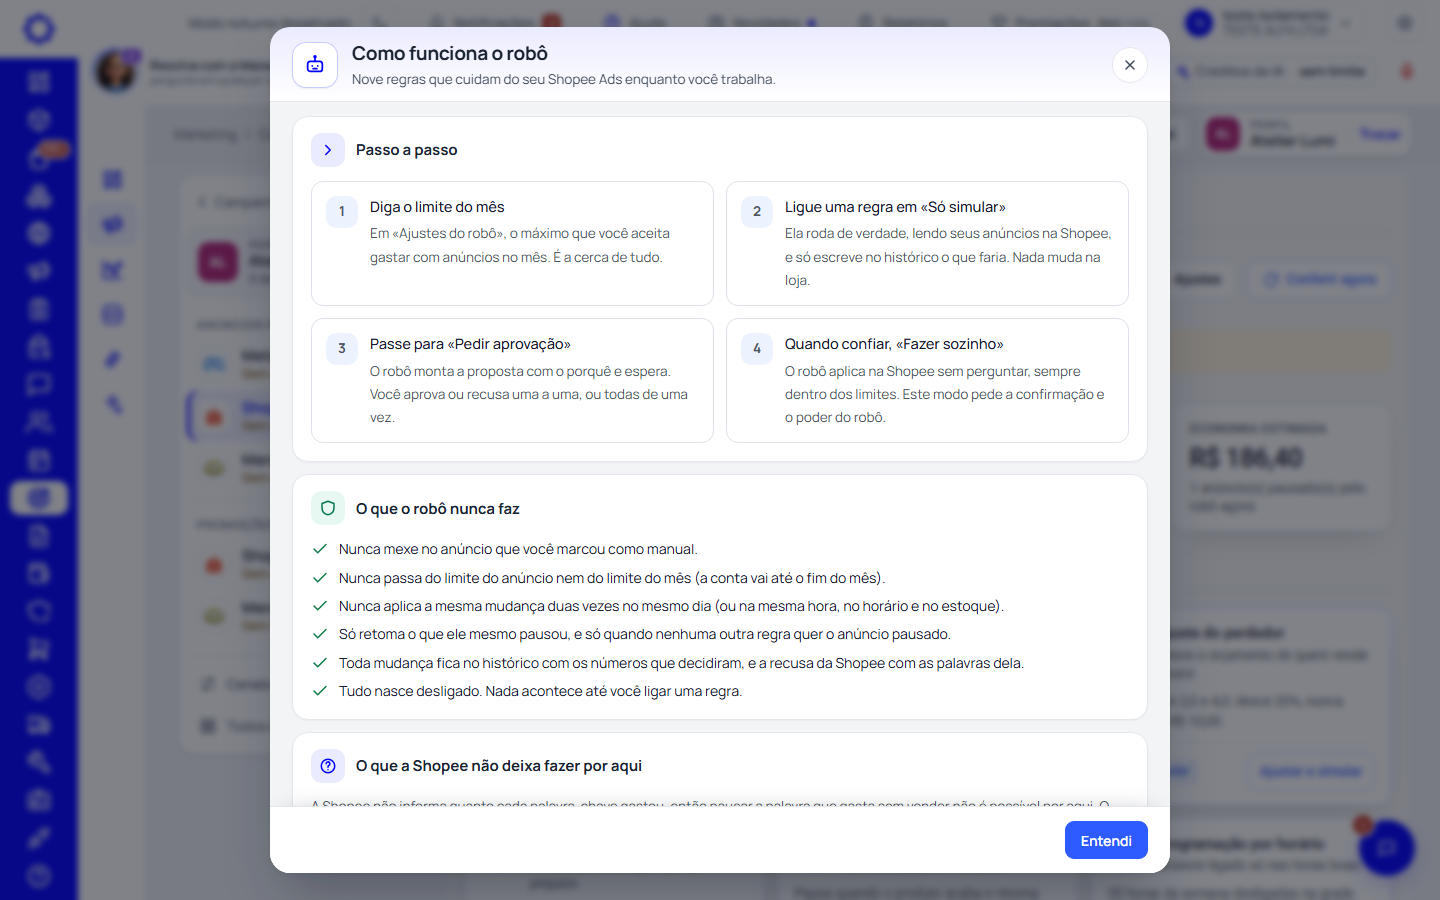Click the description 'Ela roda de verdade, lendo seus anúncios'

click(948, 257)
